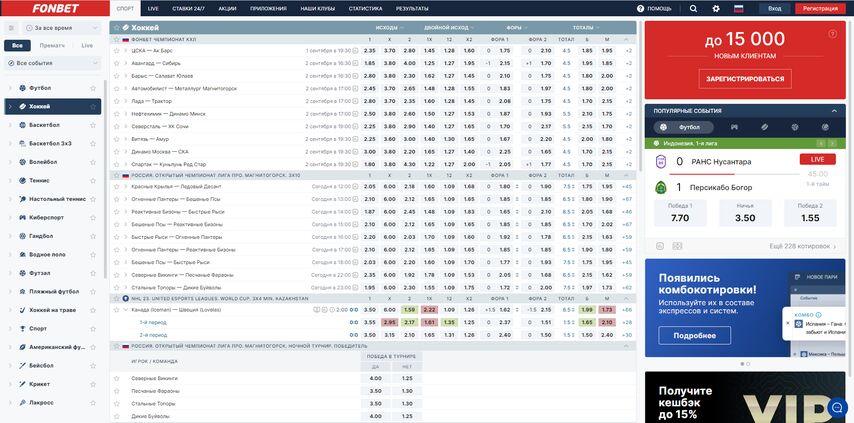Click the stats icon under РАНС Нусантара match
Viewport: 854px width, 423px height.
coord(660,246)
